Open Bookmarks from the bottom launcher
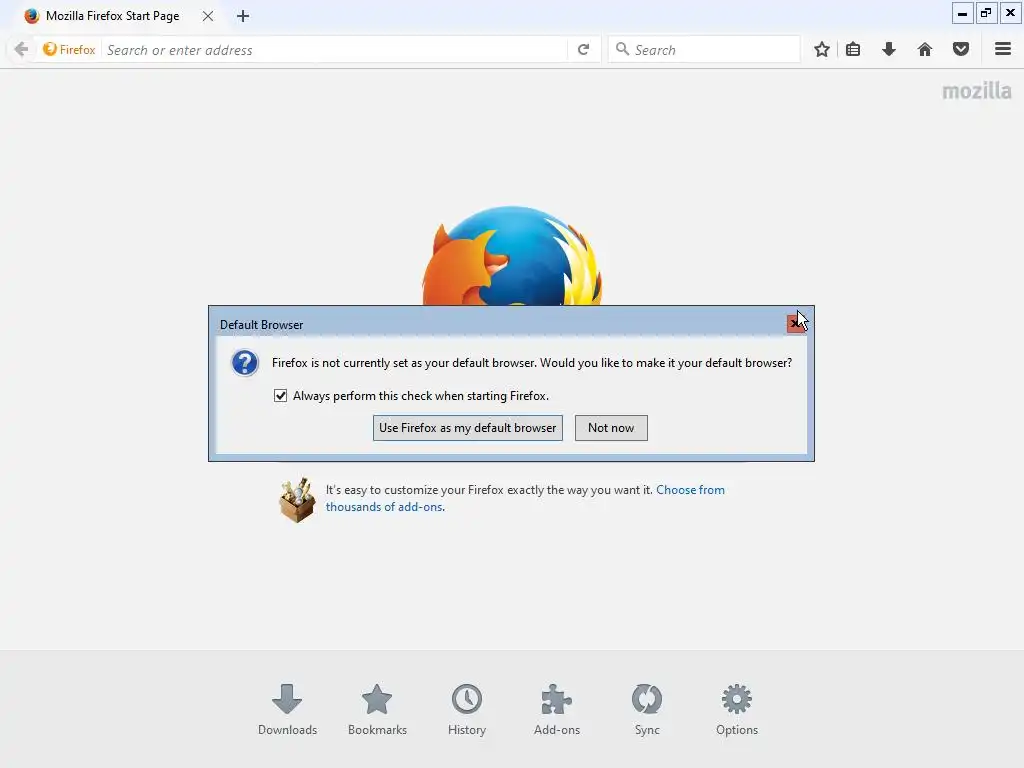 tap(377, 710)
